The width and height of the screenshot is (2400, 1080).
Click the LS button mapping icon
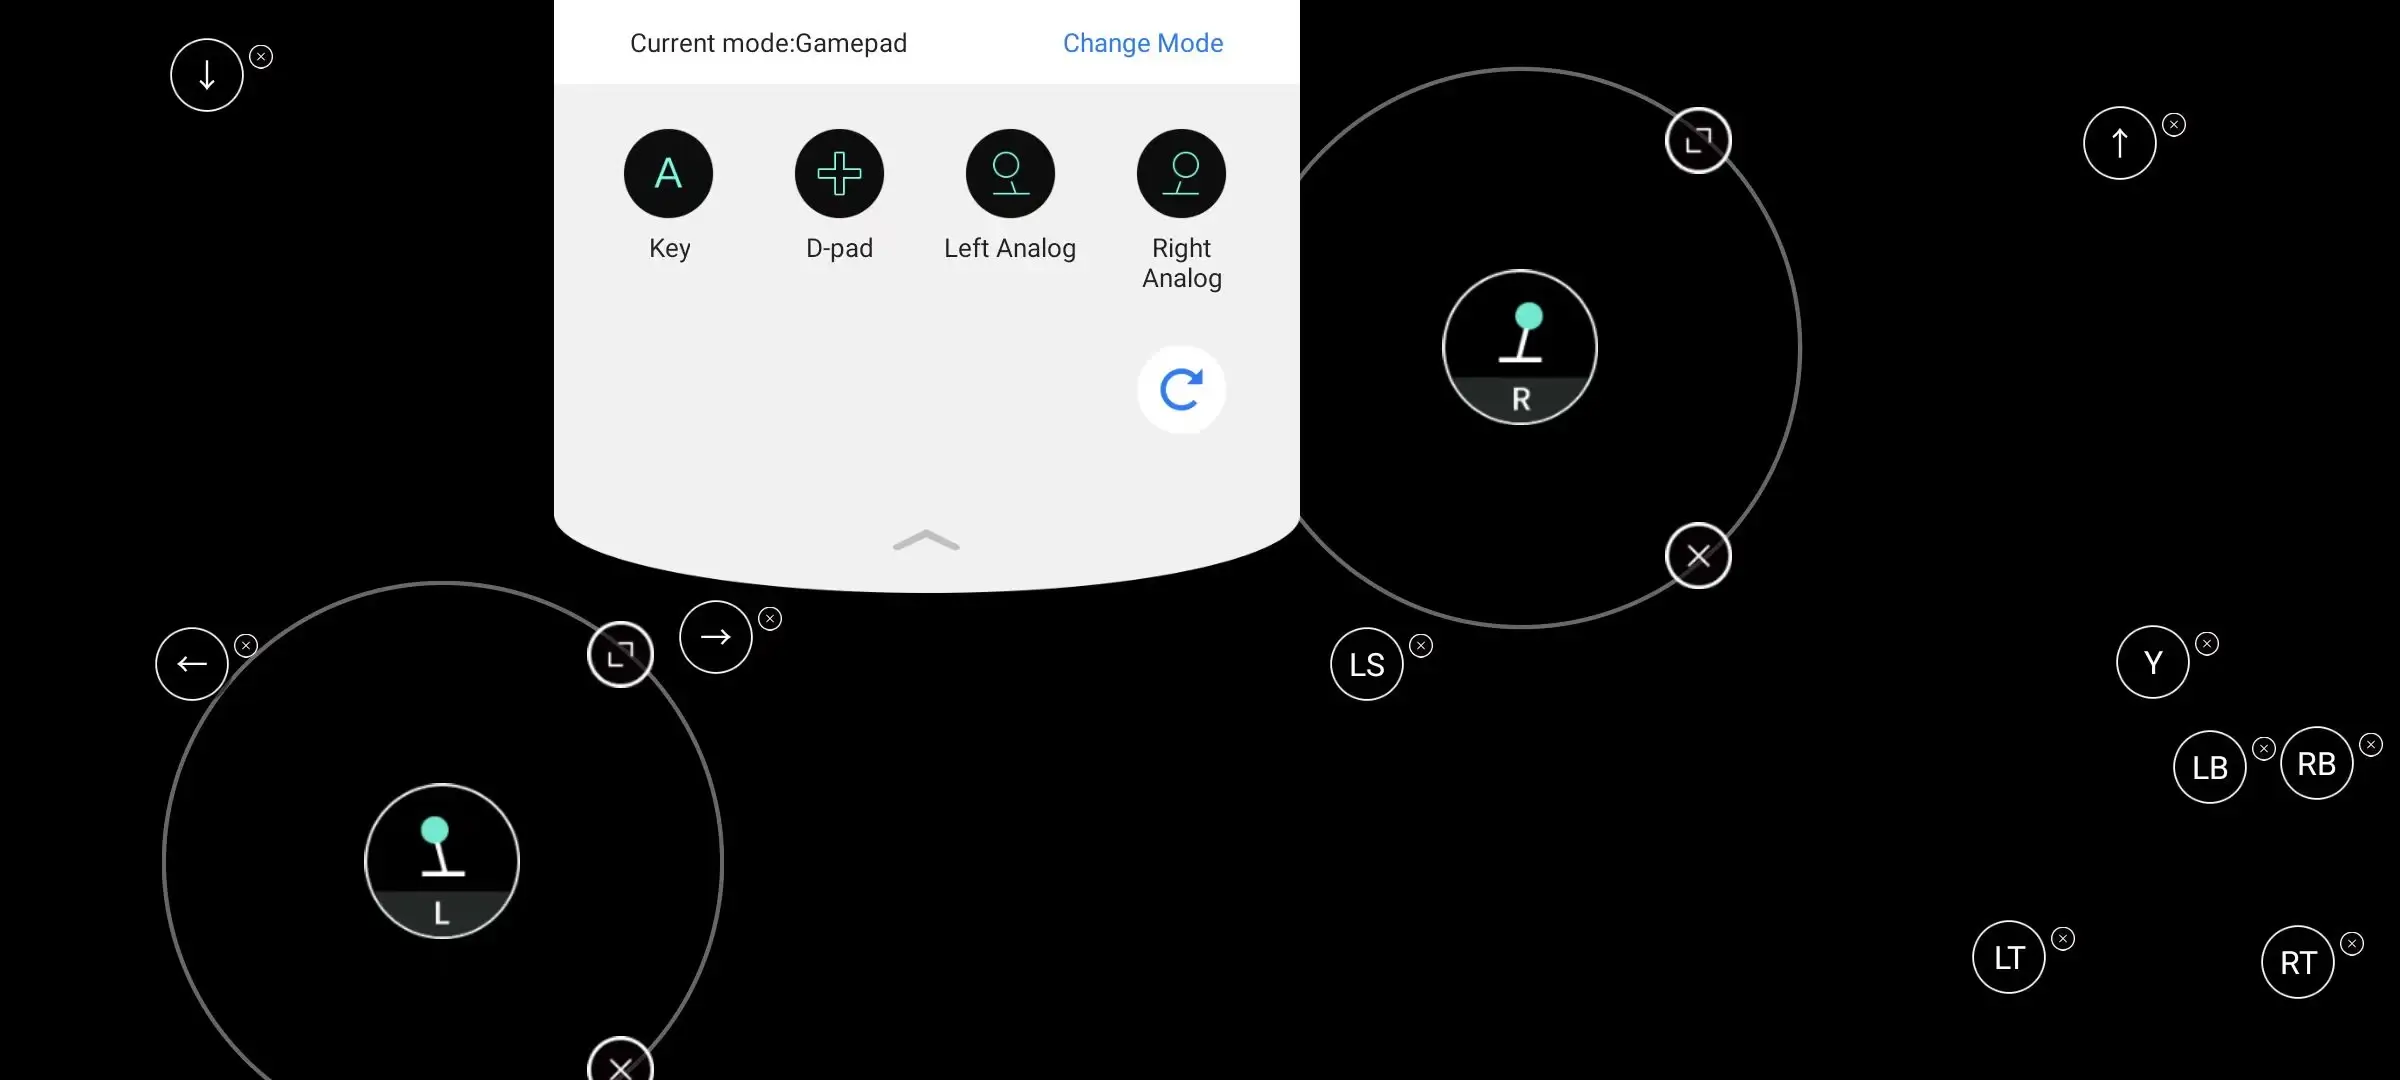click(1365, 662)
